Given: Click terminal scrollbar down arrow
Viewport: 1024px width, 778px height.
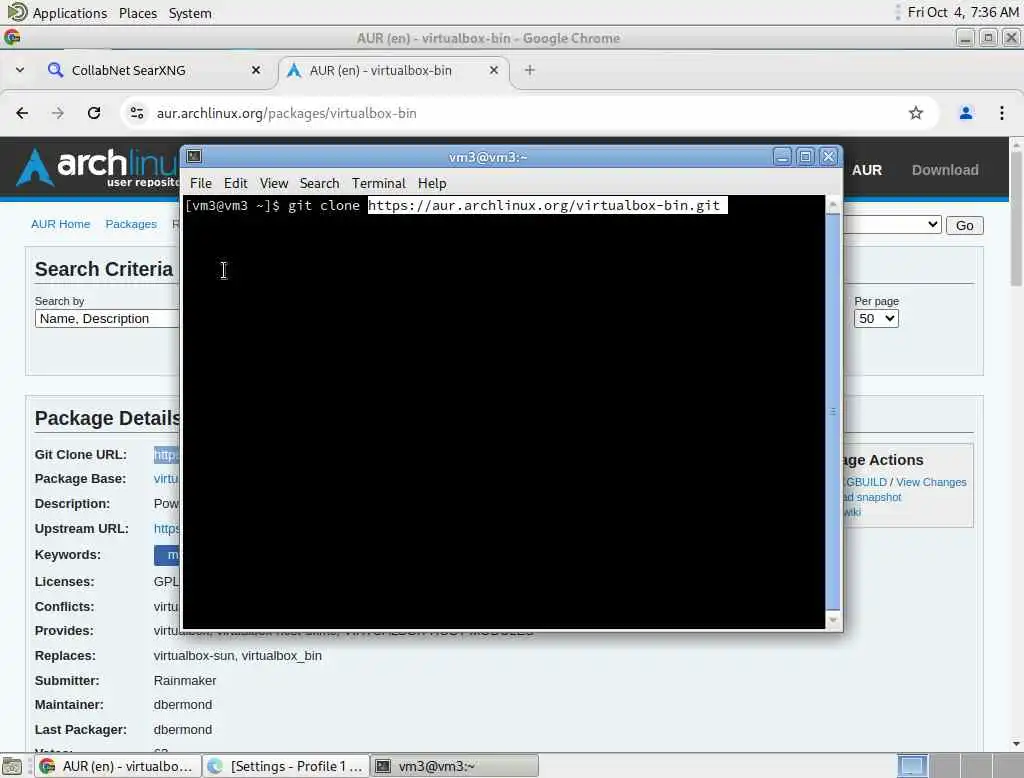Looking at the screenshot, I should coord(833,620).
